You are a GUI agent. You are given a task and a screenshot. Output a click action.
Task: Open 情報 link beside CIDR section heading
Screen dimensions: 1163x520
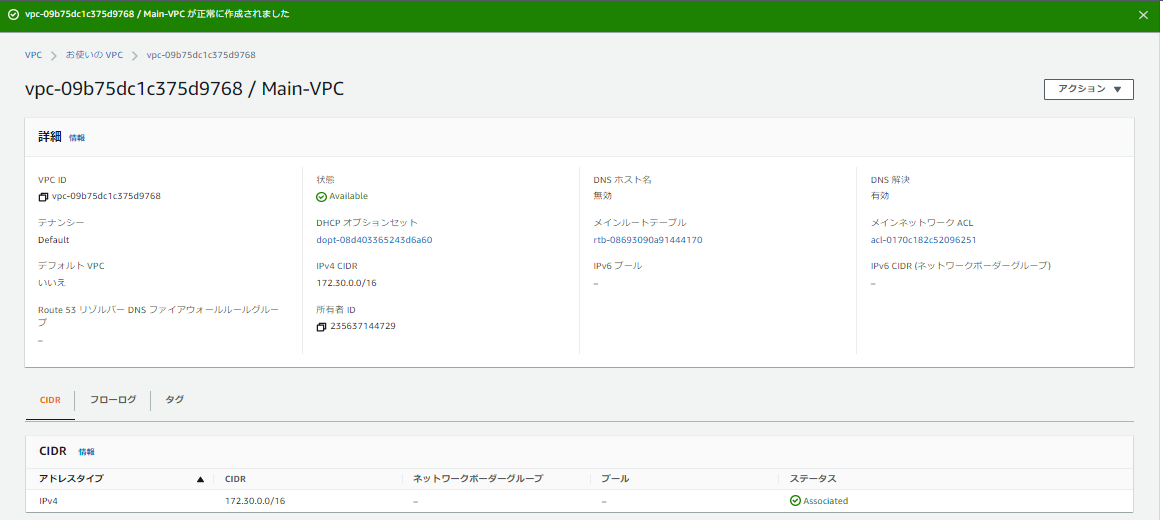[x=87, y=452]
